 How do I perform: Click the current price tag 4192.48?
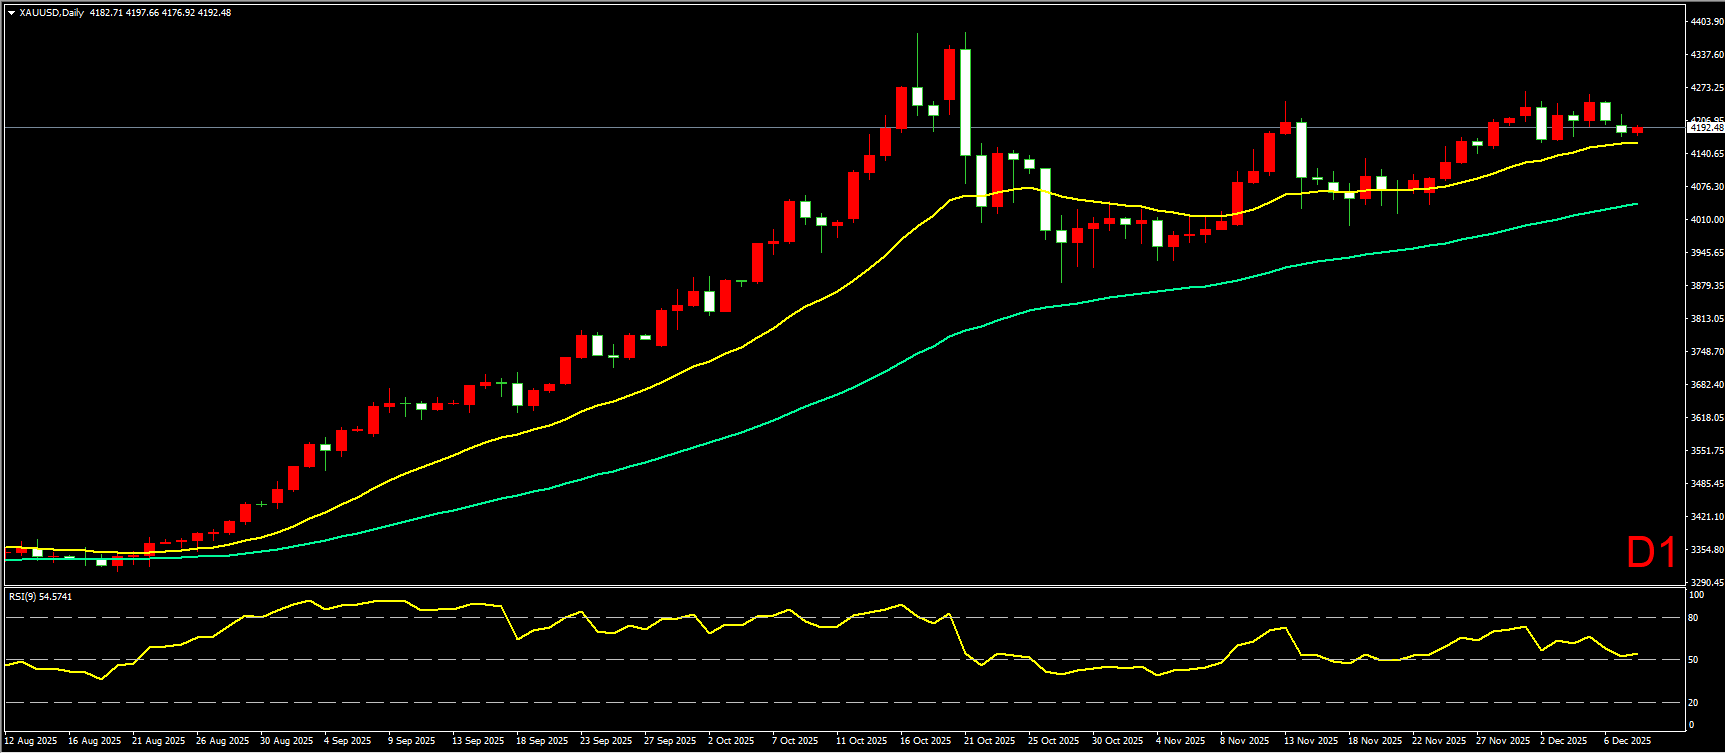1705,128
